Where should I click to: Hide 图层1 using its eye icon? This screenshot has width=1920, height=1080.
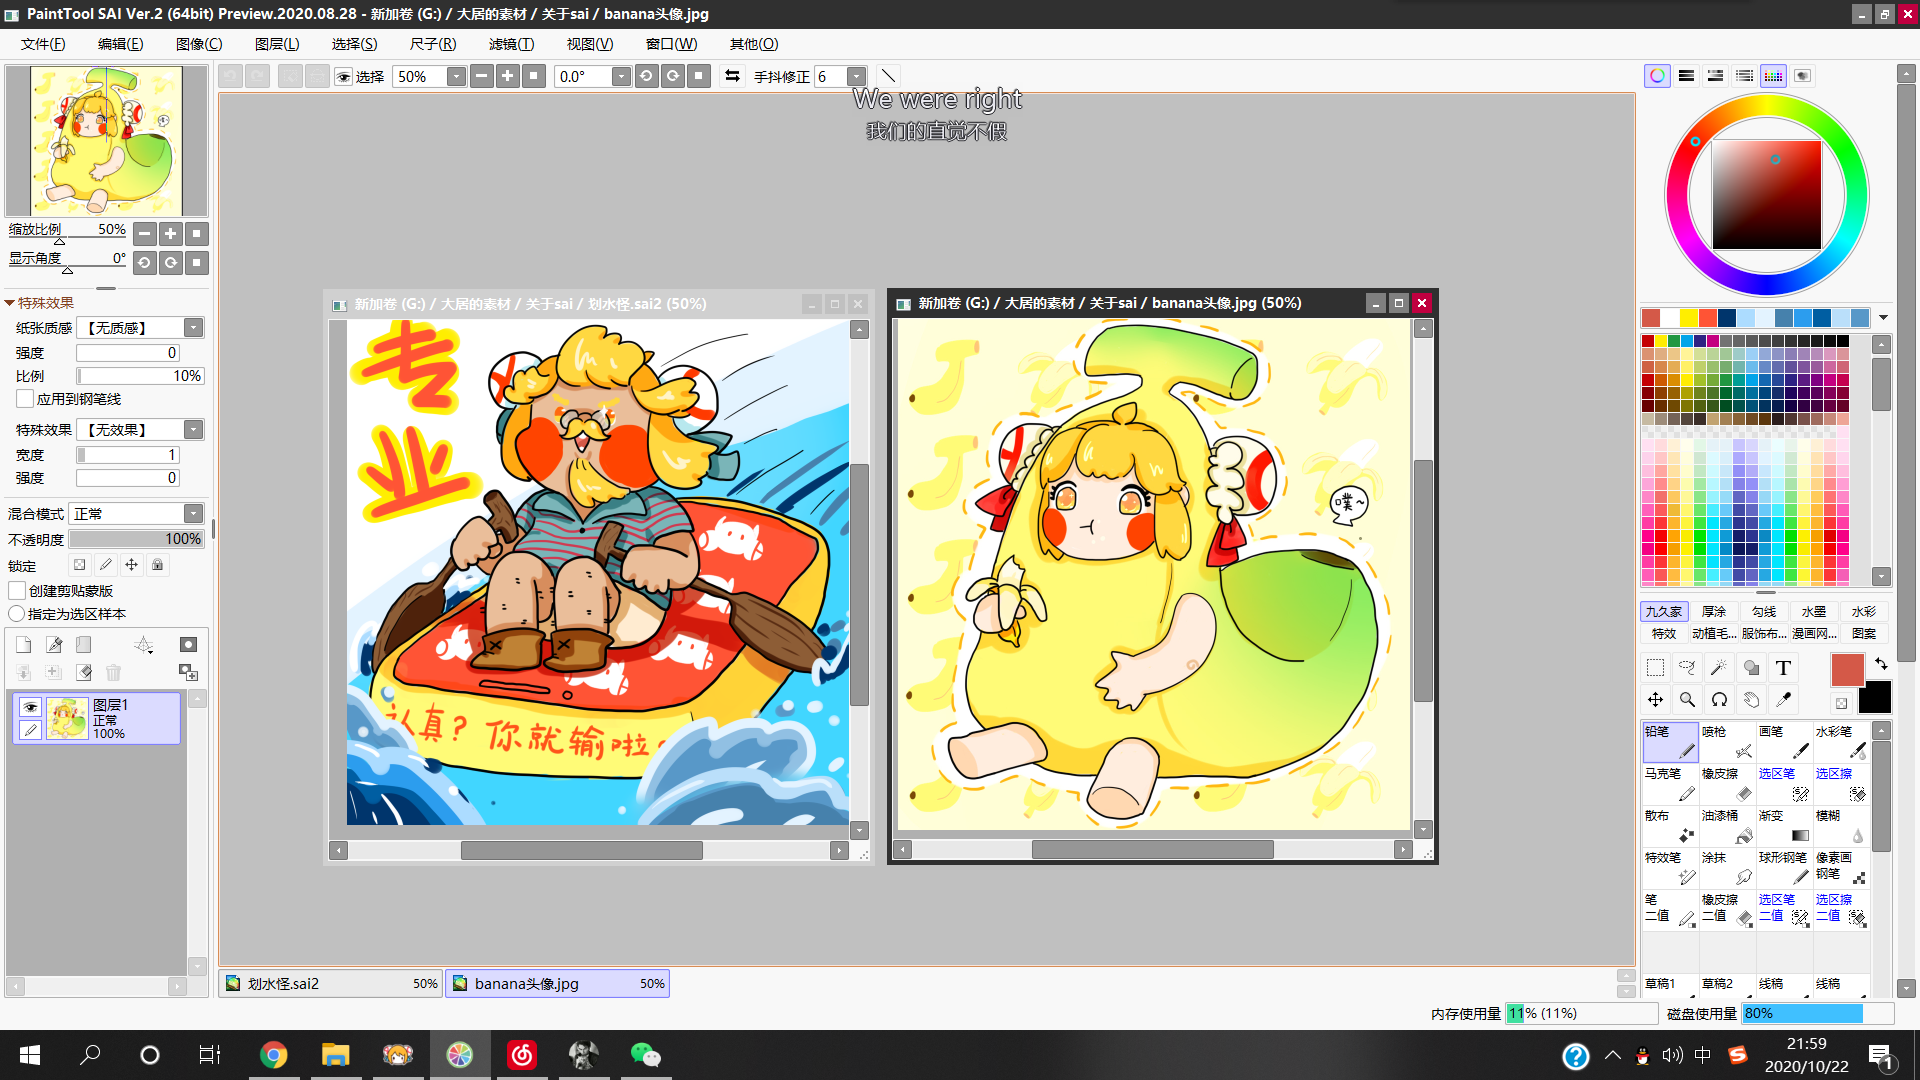point(31,707)
